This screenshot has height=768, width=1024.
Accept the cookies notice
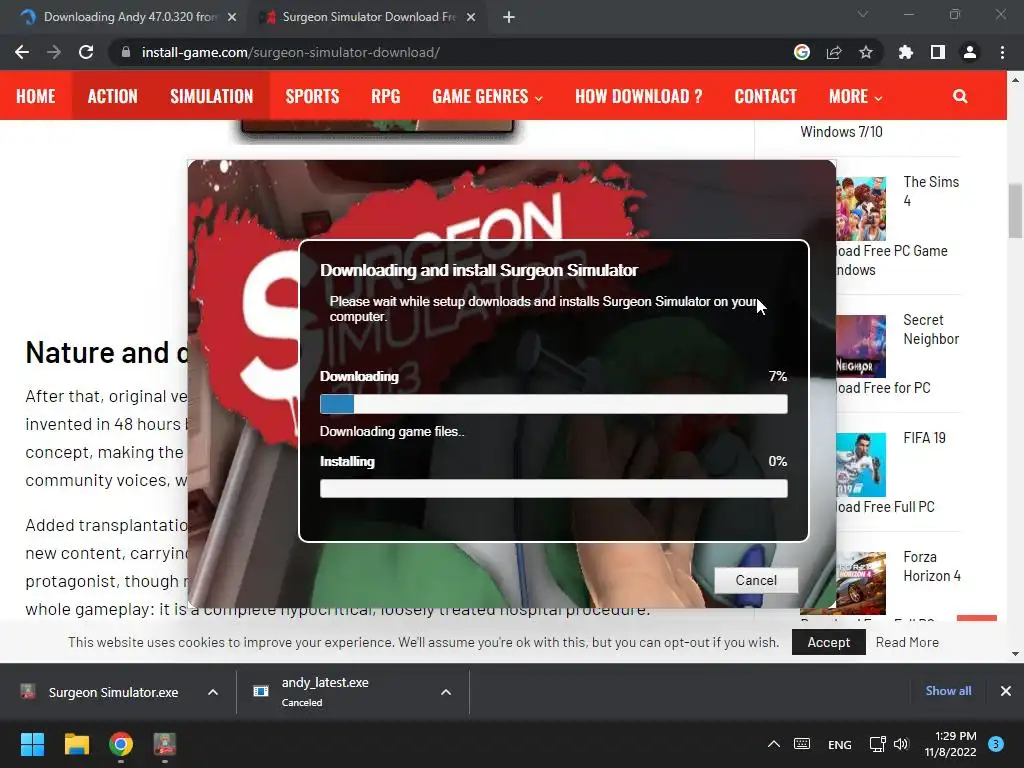[829, 642]
